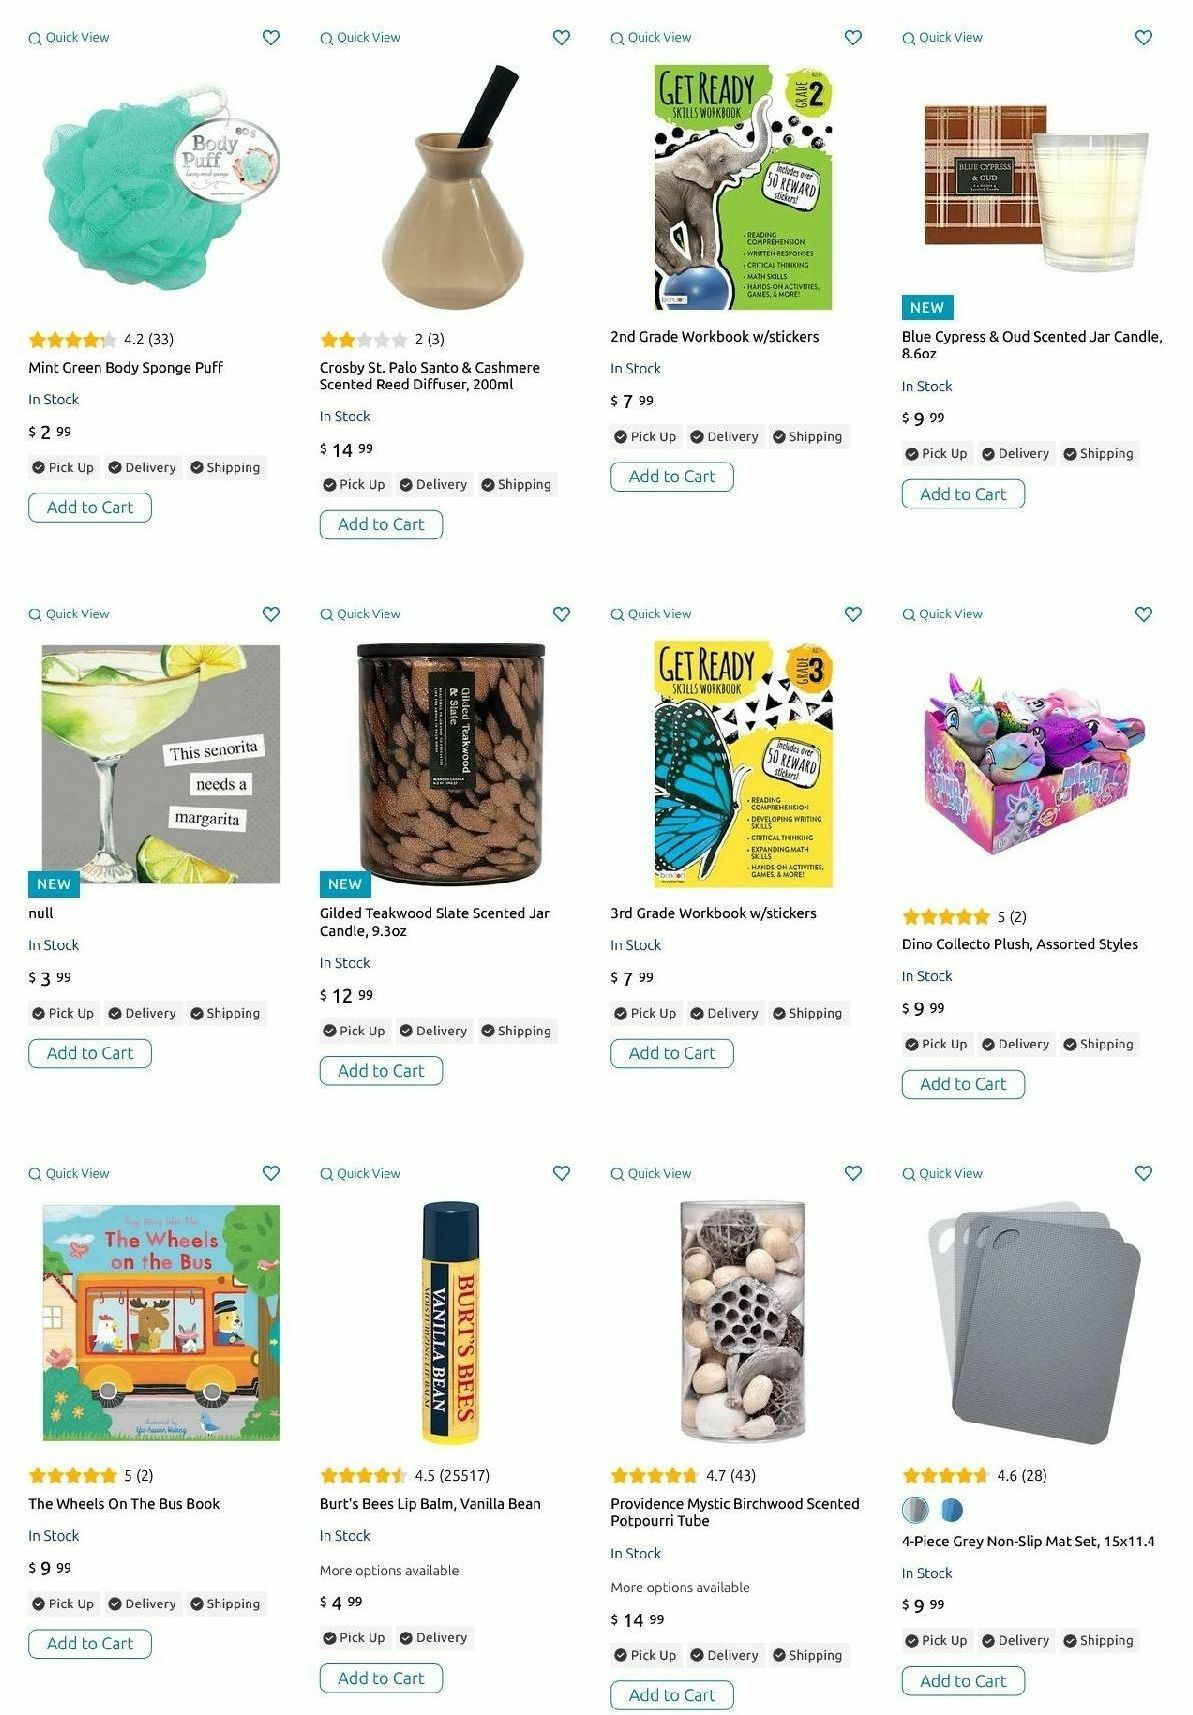Open Quick View for Grey Non-Slip Mat Set
This screenshot has height=1715, width=1193.
(x=942, y=1173)
